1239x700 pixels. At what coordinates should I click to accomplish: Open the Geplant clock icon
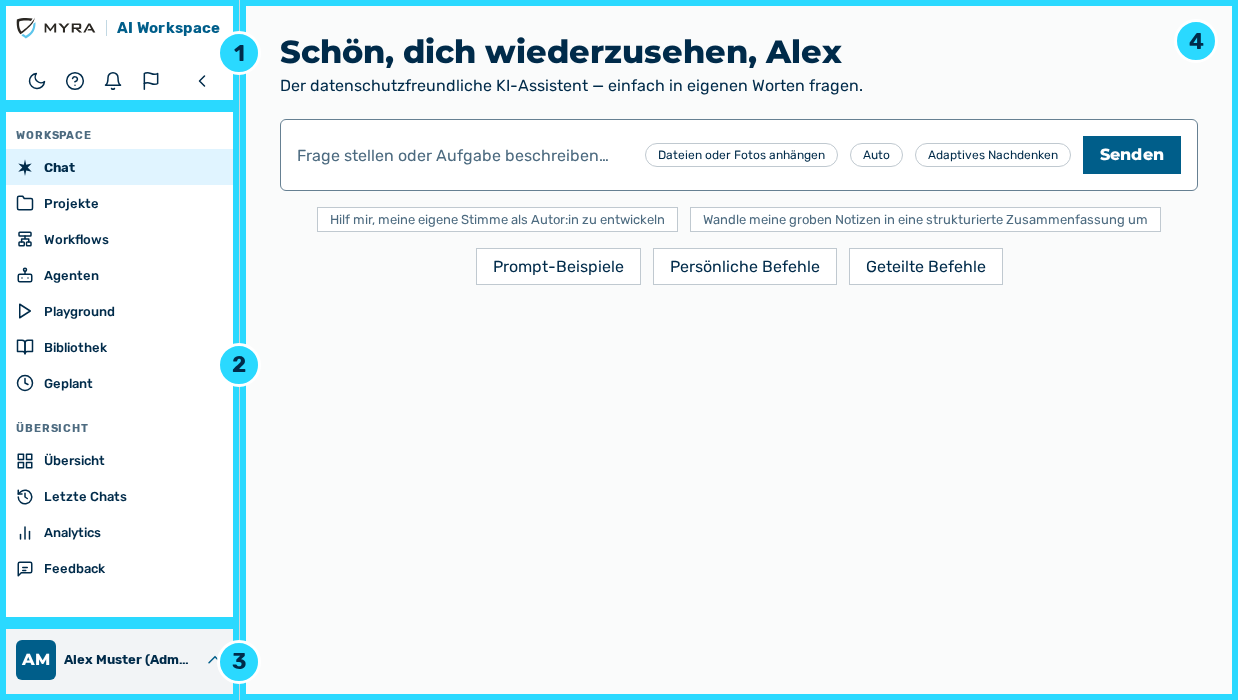click(x=25, y=383)
